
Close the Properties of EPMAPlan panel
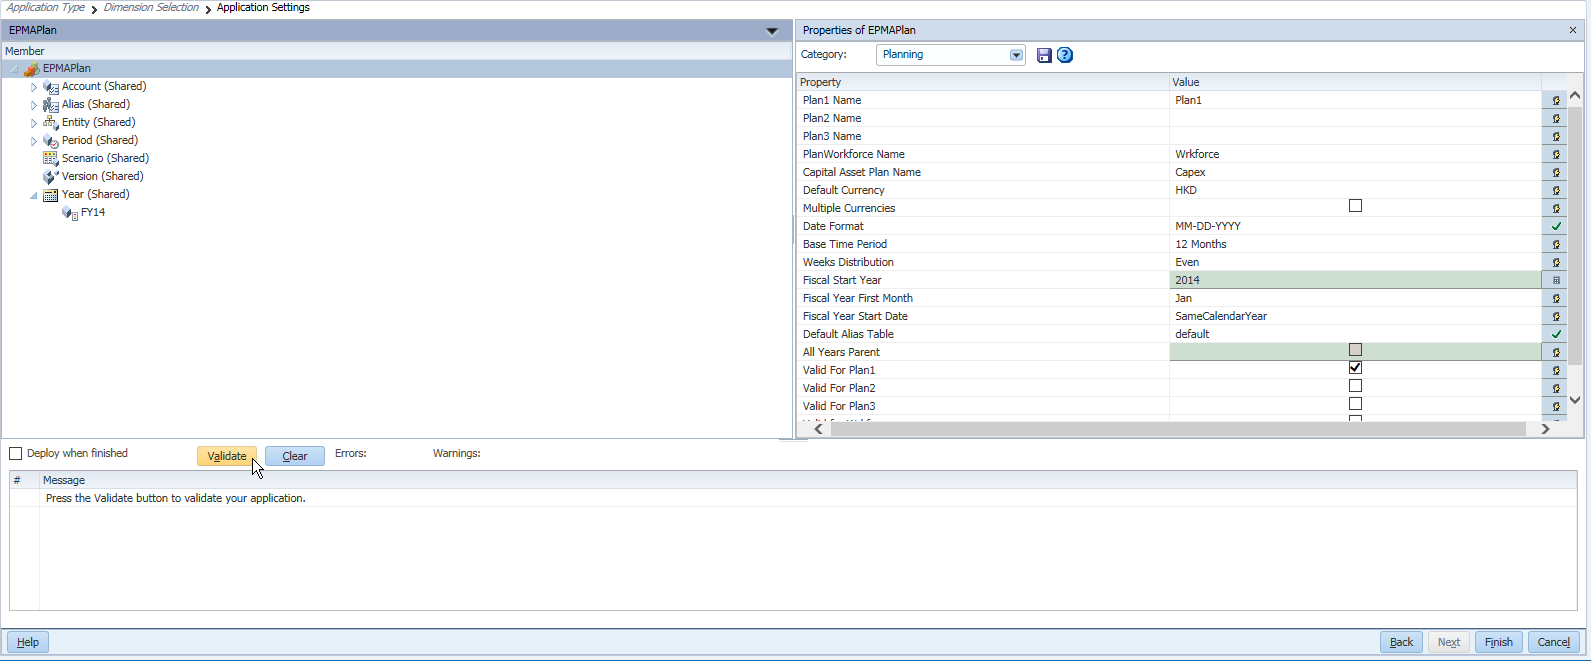[1573, 31]
